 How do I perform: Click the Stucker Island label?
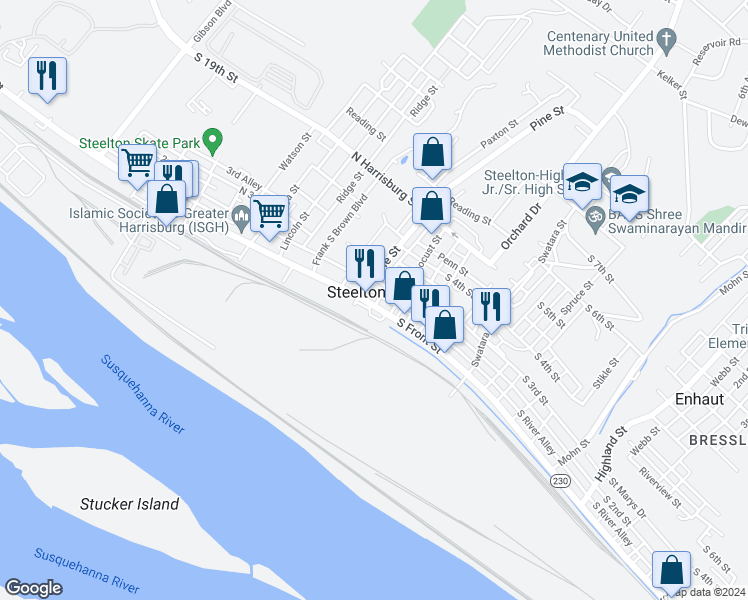point(129,504)
